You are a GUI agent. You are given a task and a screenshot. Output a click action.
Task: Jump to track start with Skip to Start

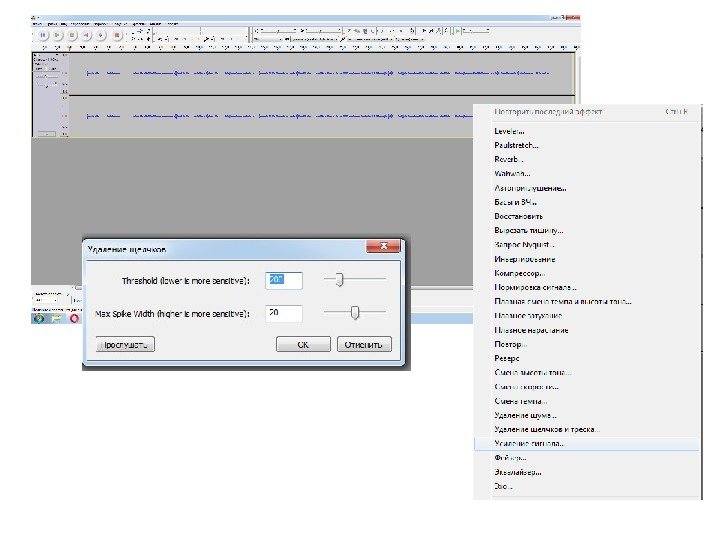pyautogui.click(x=86, y=35)
